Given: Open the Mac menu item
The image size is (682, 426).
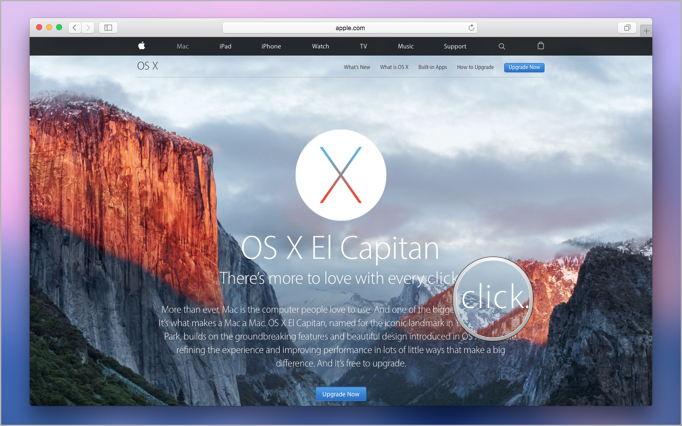Looking at the screenshot, I should 183,46.
